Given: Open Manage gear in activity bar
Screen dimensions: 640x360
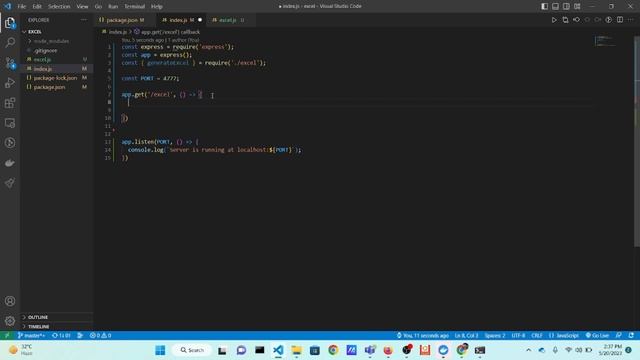Looking at the screenshot, I should pos(10,321).
